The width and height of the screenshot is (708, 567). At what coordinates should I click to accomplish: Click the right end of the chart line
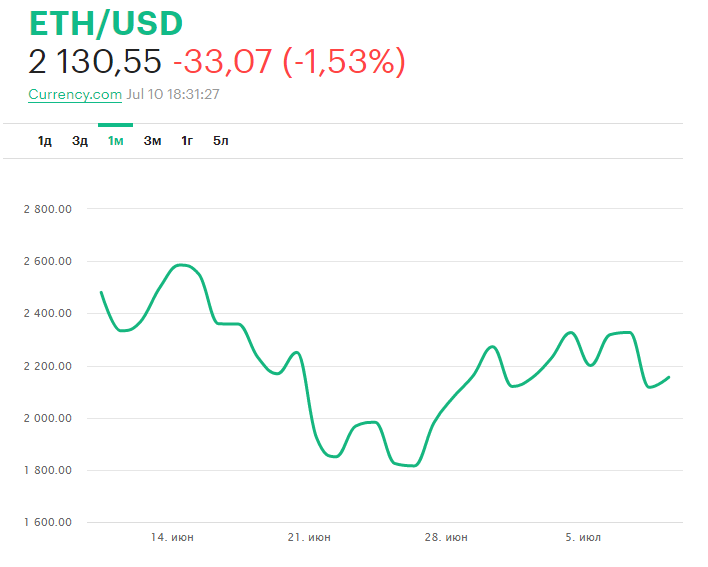coord(668,377)
